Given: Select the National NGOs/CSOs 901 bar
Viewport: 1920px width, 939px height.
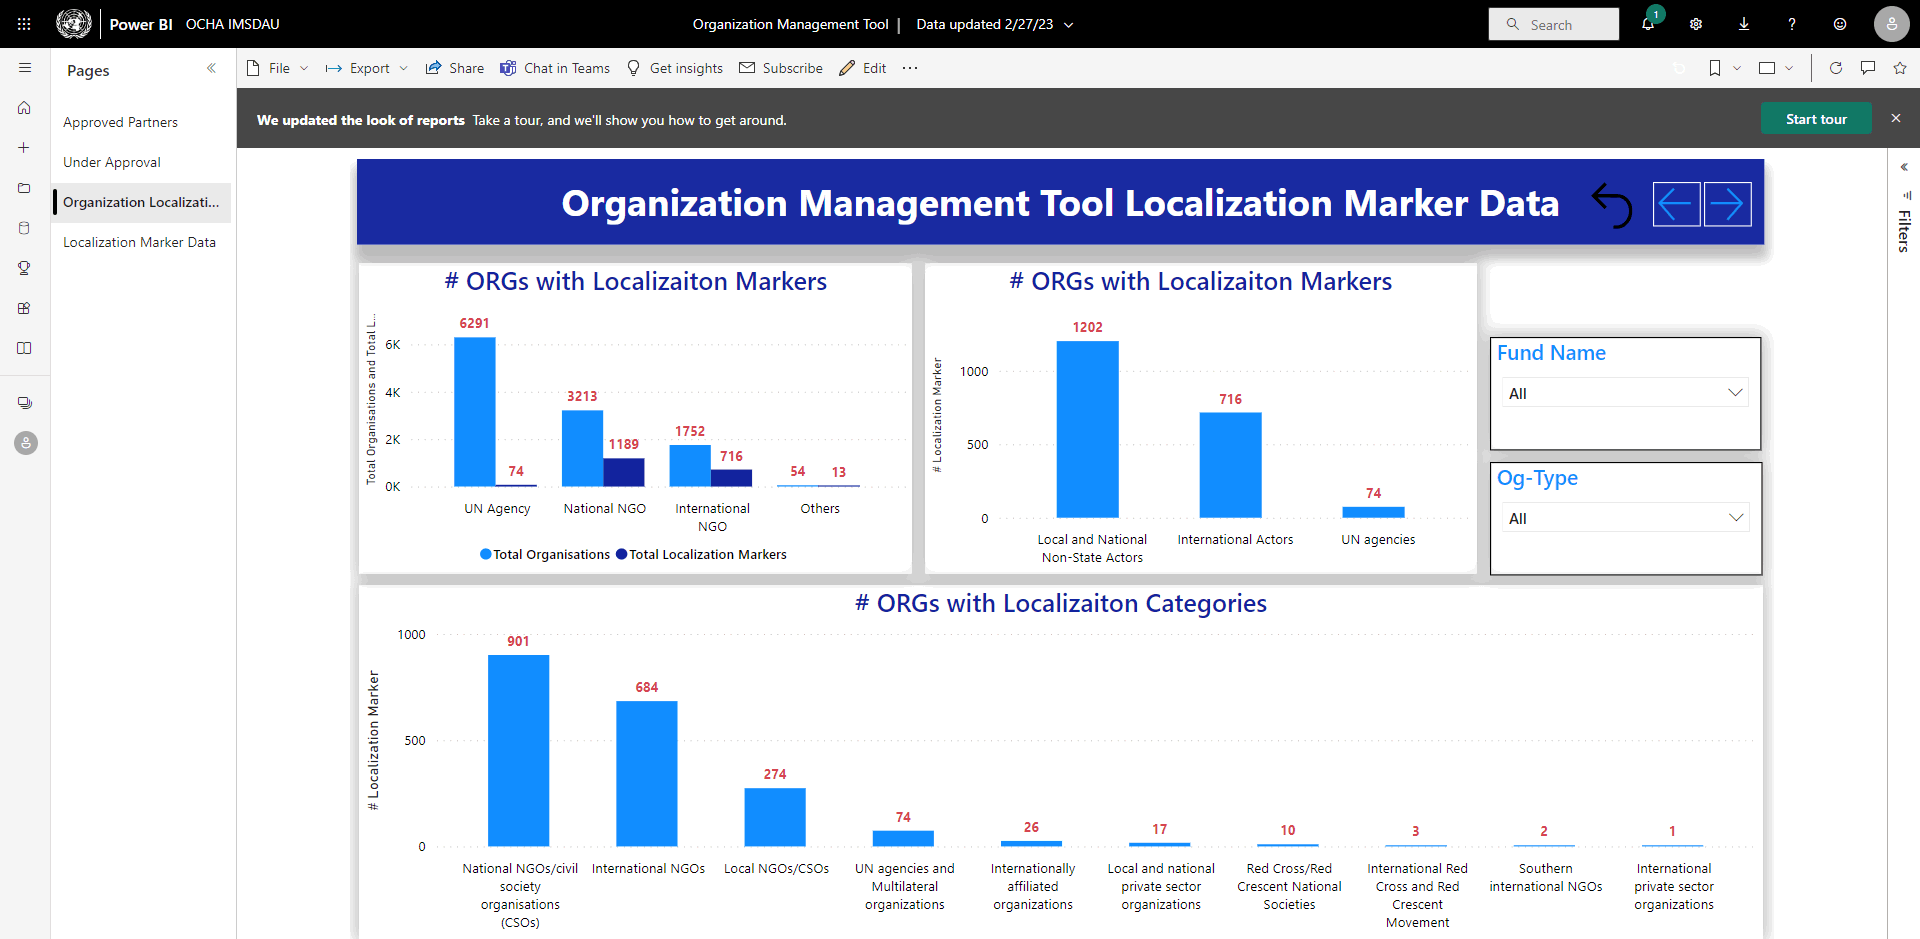Looking at the screenshot, I should pos(518,751).
